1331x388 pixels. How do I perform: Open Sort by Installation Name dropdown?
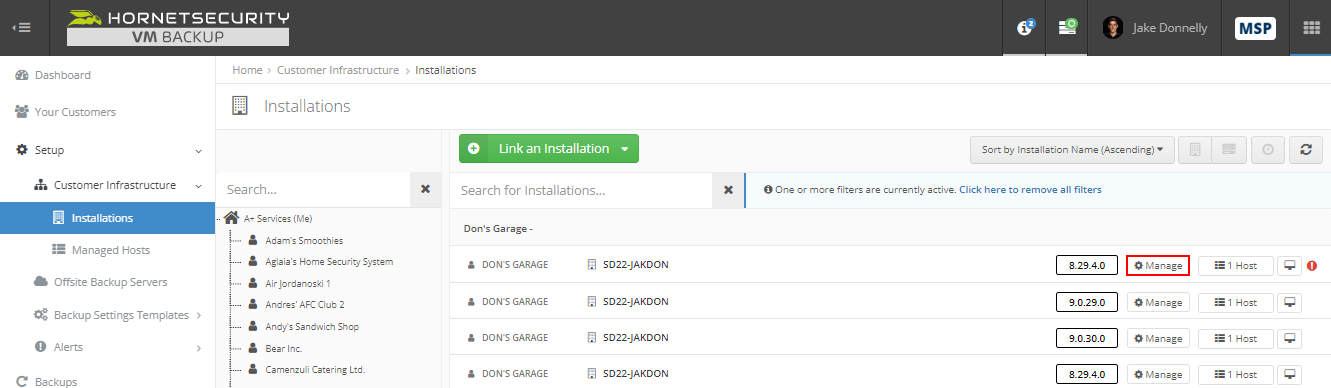pos(1072,150)
